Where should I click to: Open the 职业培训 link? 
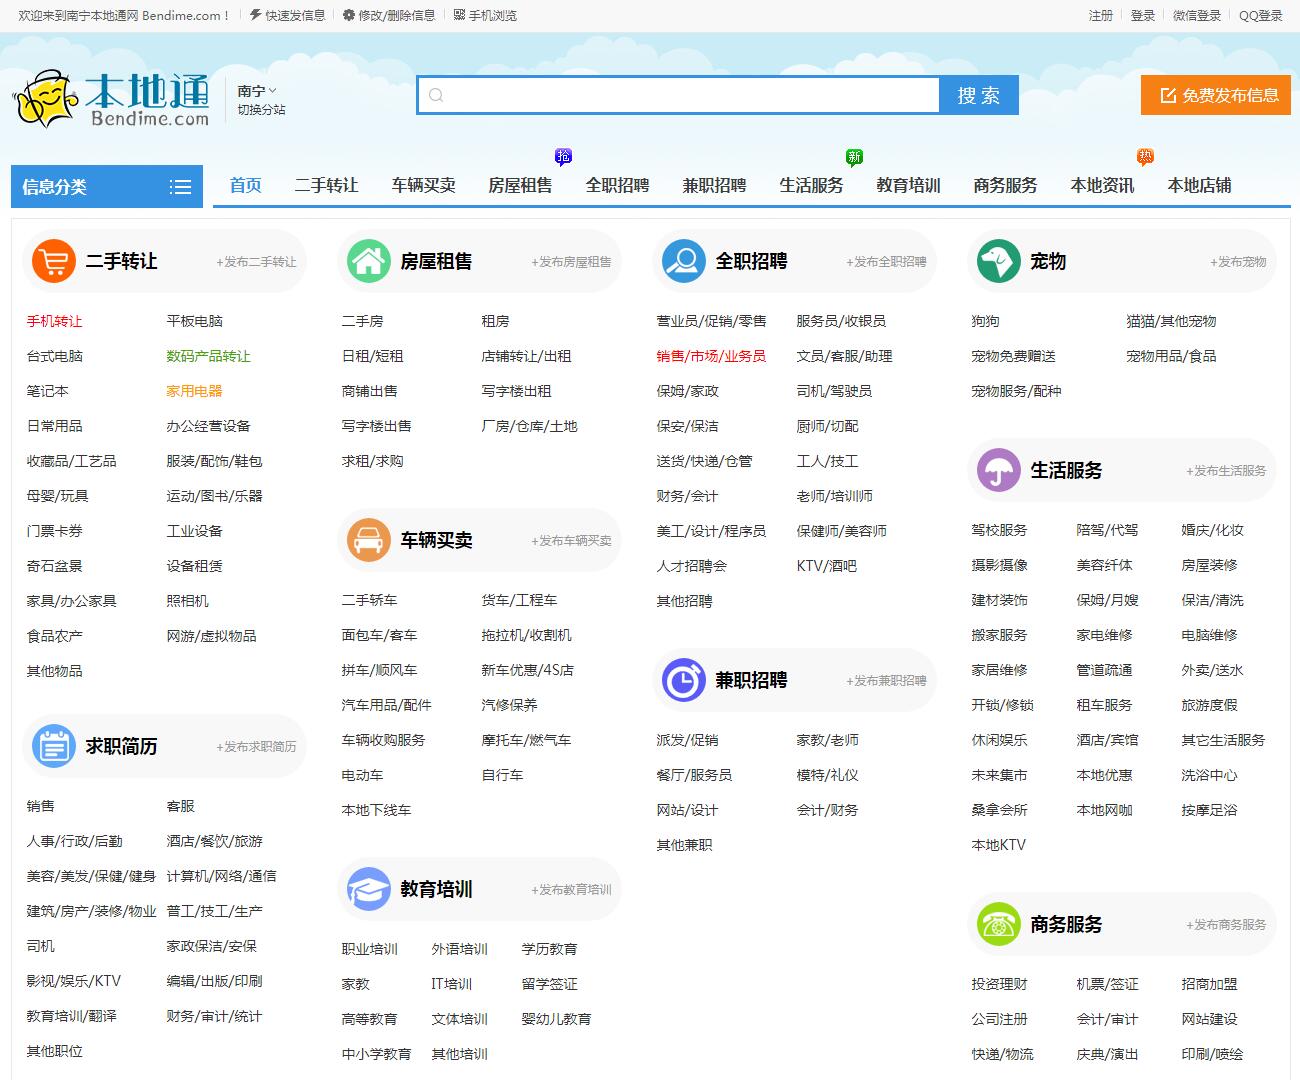point(369,949)
